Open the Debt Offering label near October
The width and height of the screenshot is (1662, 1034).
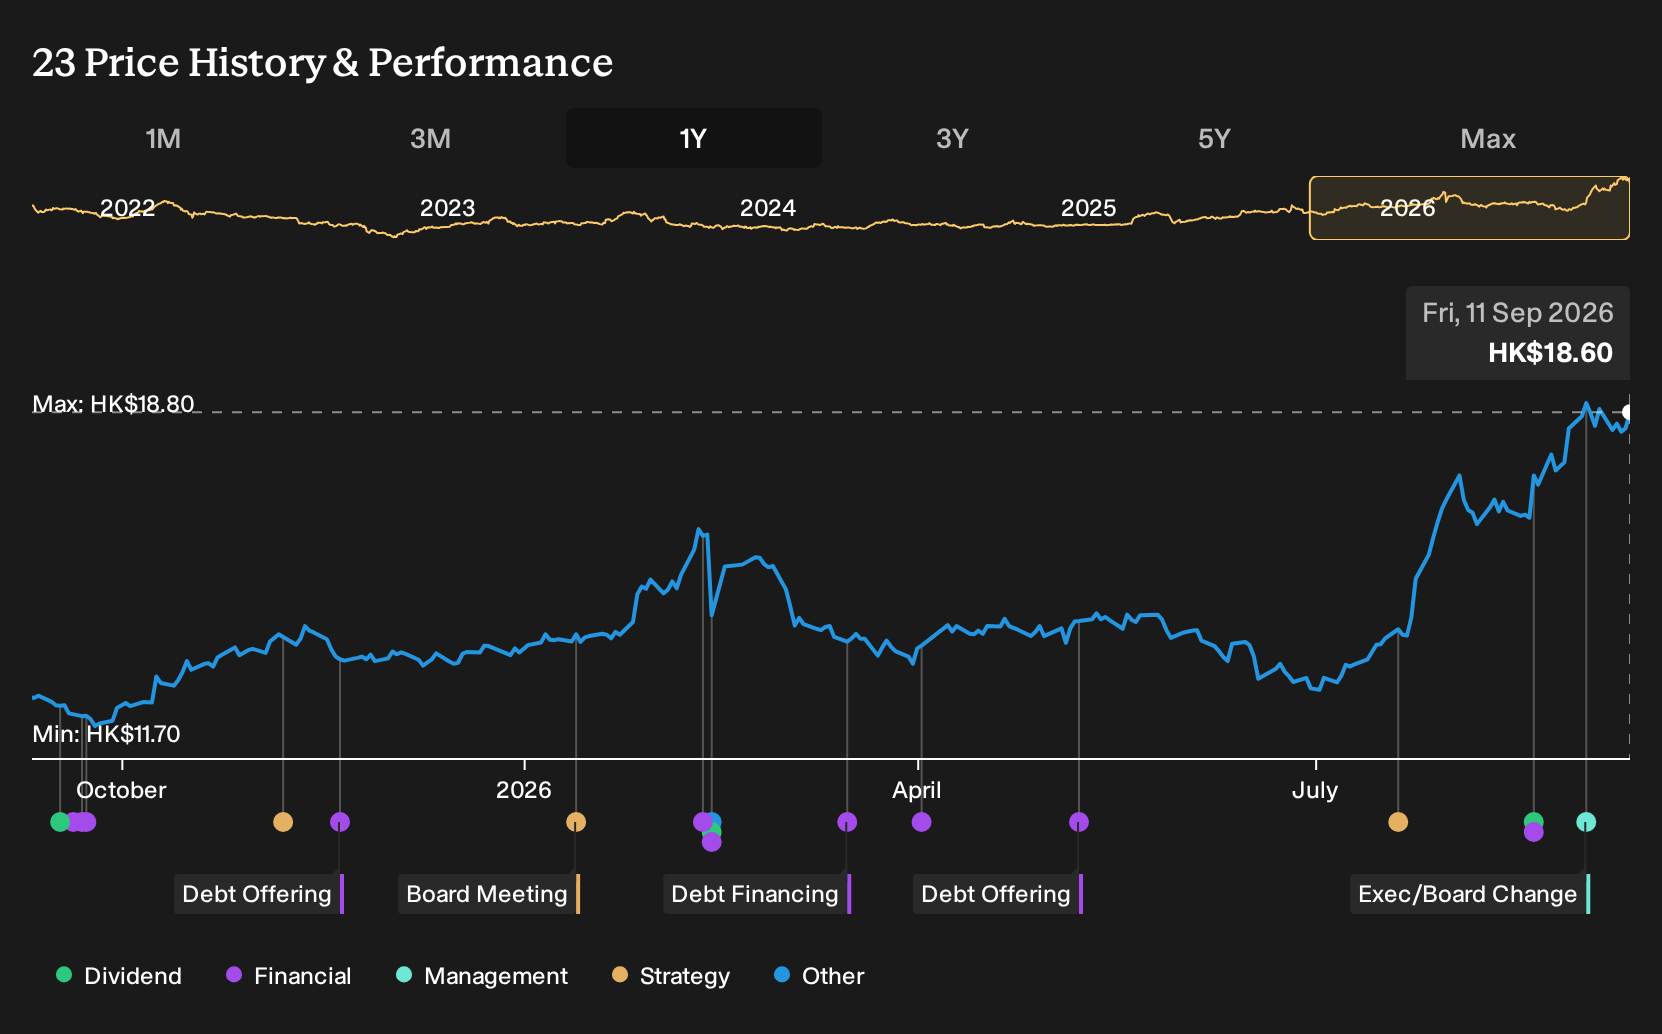coord(259,894)
